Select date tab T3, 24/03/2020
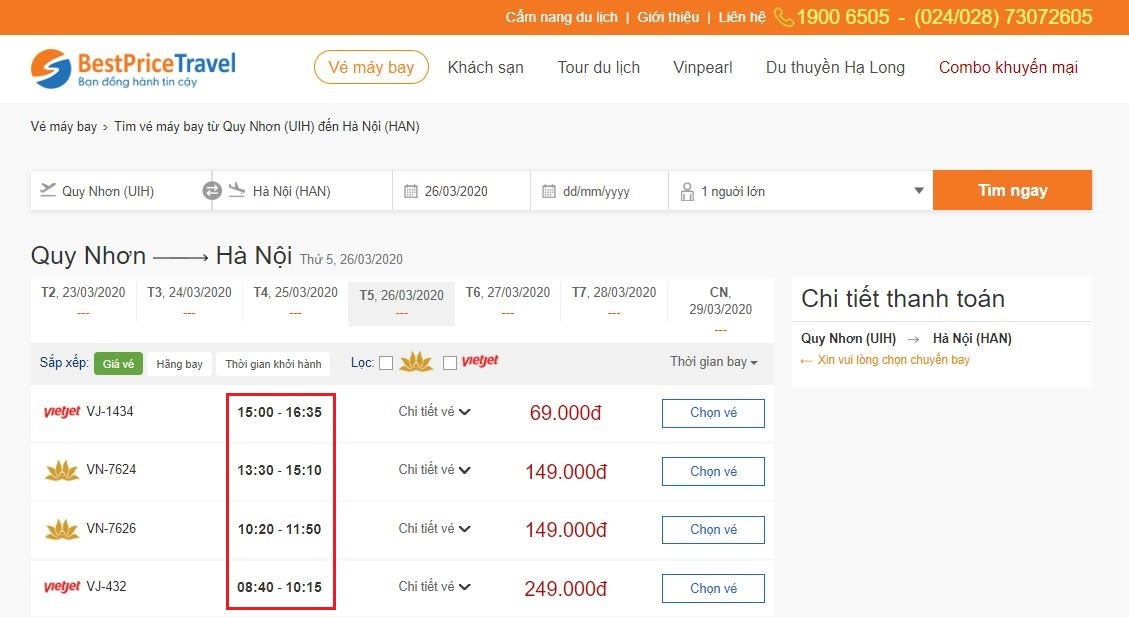The height and width of the screenshot is (617, 1129). (x=189, y=300)
